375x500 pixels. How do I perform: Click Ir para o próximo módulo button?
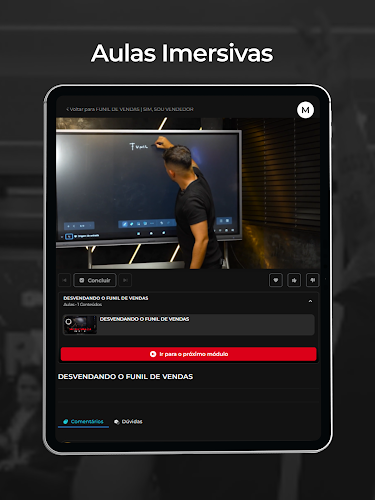pos(188,354)
